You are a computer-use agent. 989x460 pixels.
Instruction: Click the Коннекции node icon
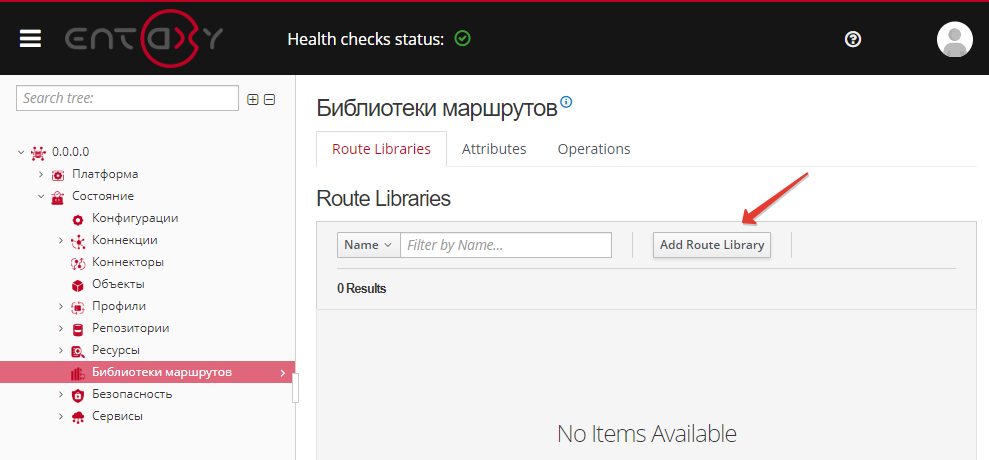tap(78, 241)
